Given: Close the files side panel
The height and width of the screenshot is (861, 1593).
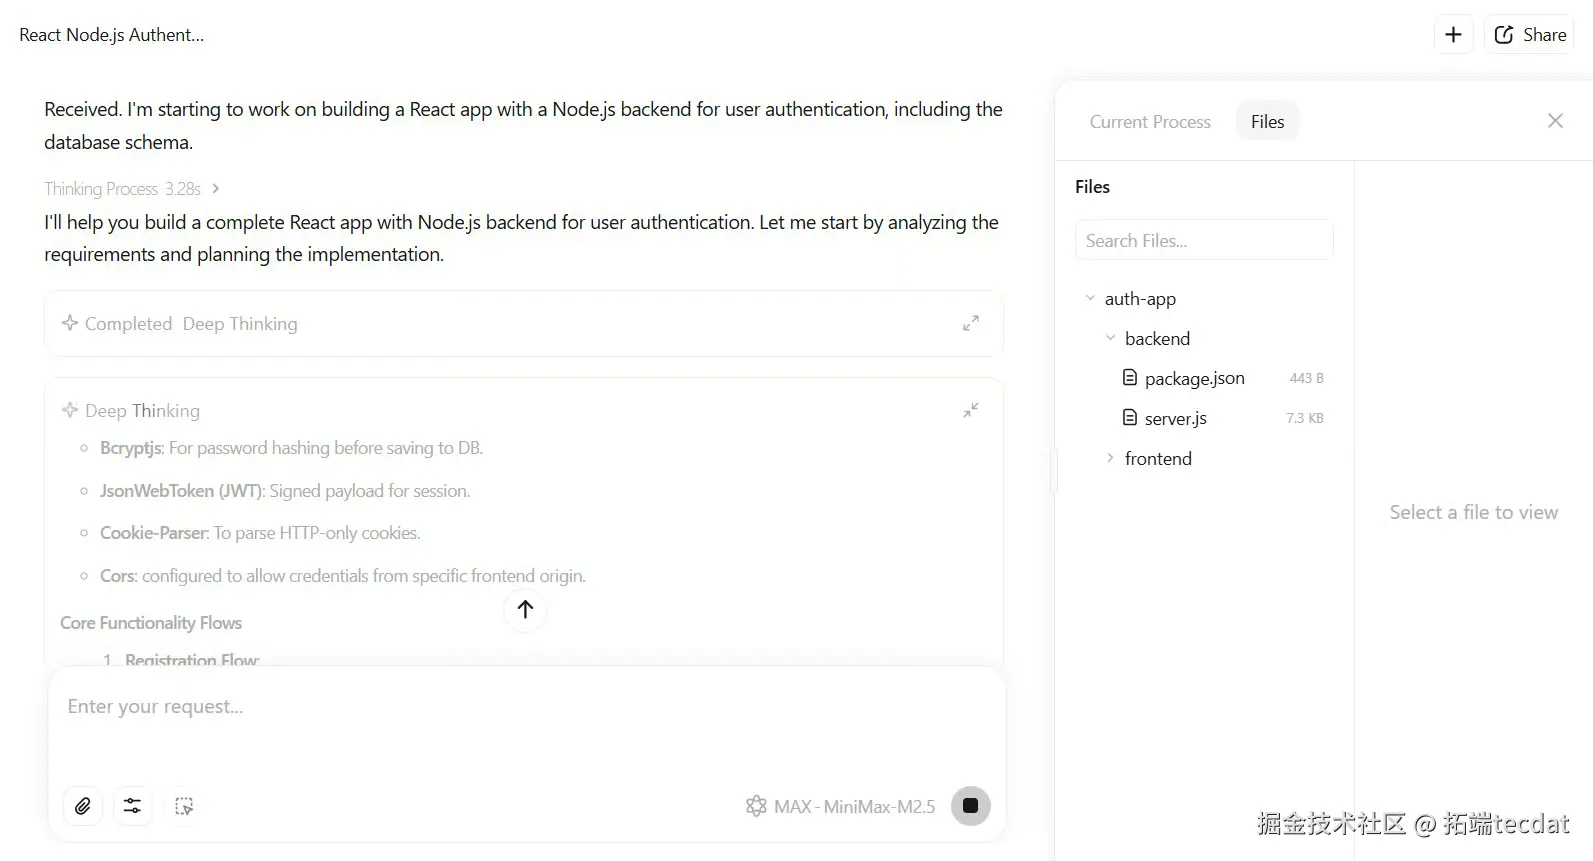Looking at the screenshot, I should [1555, 121].
